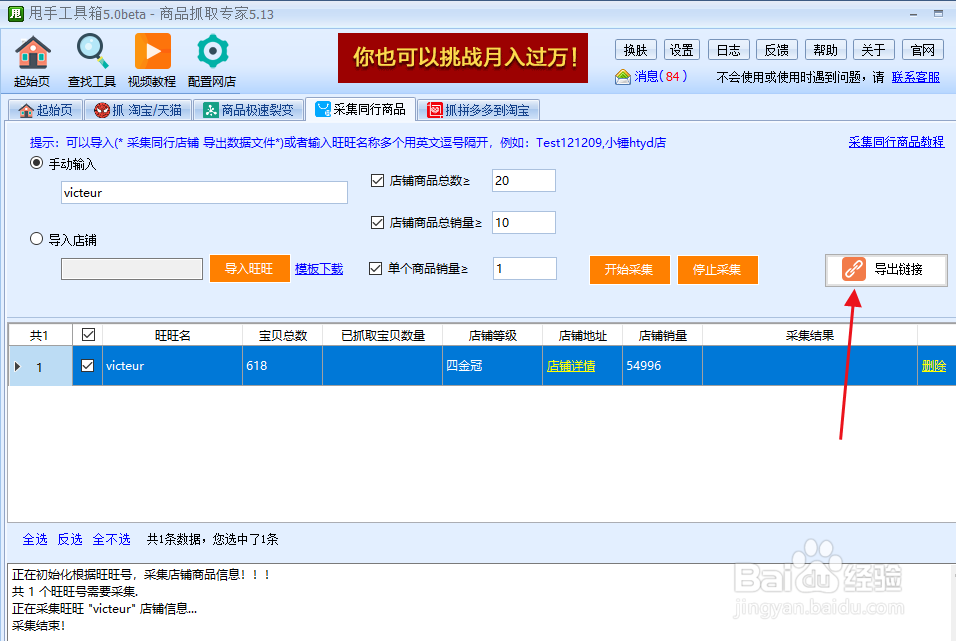Open the 视频教程 video tutorial icon
This screenshot has width=956, height=641.
(x=152, y=50)
